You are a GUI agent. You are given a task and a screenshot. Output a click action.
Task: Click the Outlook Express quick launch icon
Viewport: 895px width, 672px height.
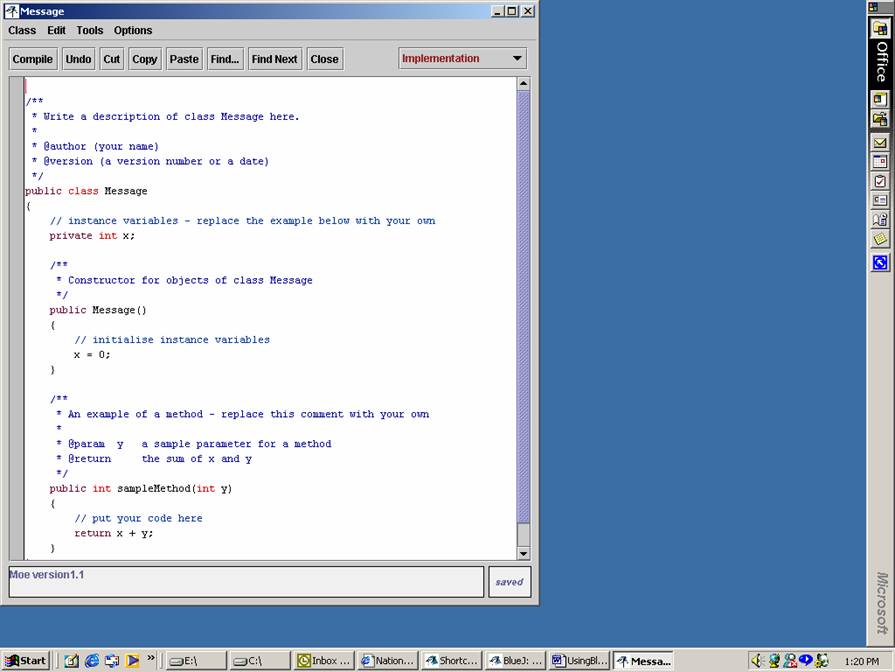[112, 661]
